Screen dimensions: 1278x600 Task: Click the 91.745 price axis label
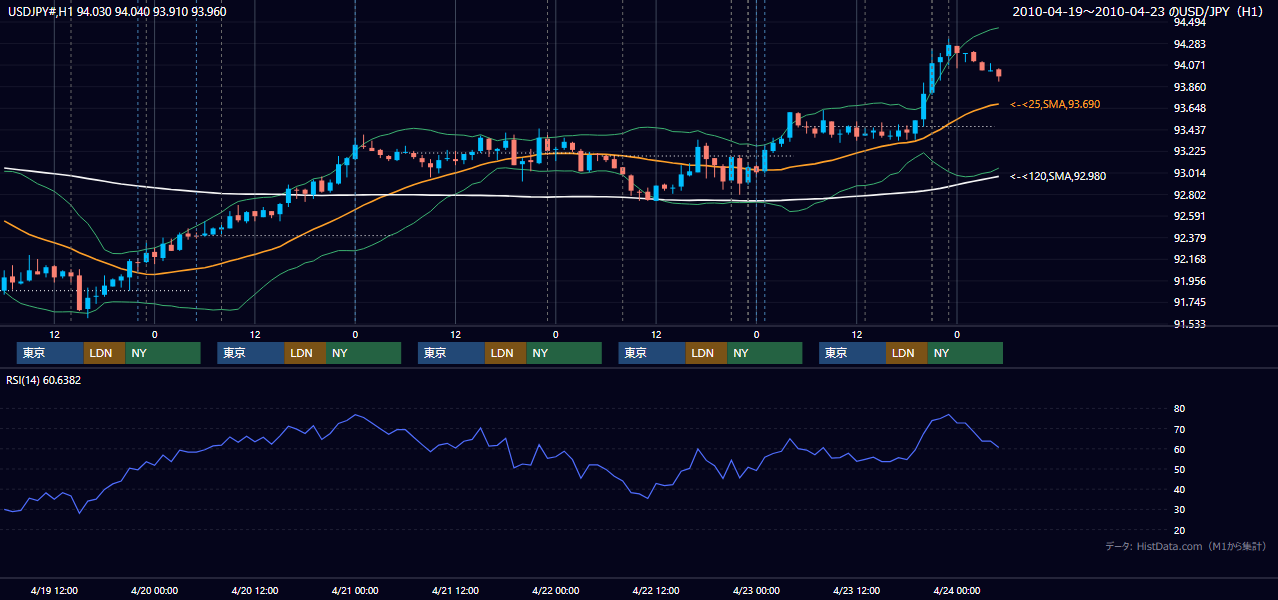click(x=1189, y=303)
